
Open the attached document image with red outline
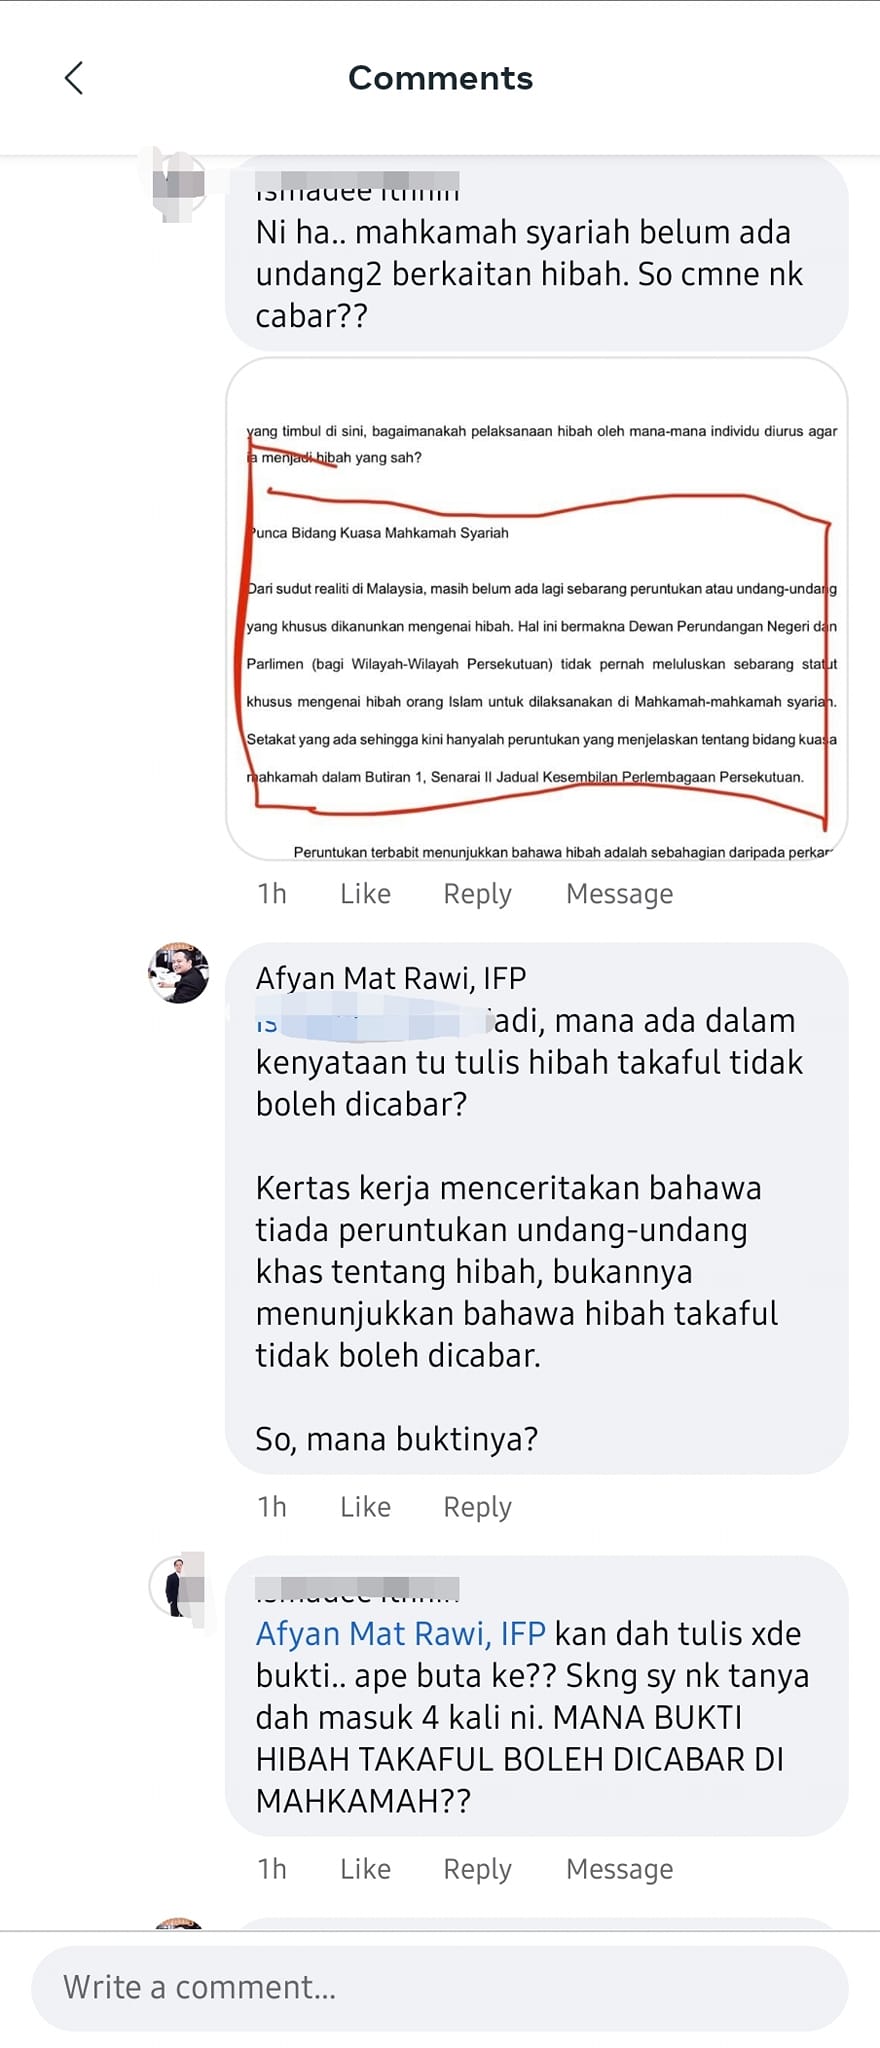pyautogui.click(x=537, y=608)
